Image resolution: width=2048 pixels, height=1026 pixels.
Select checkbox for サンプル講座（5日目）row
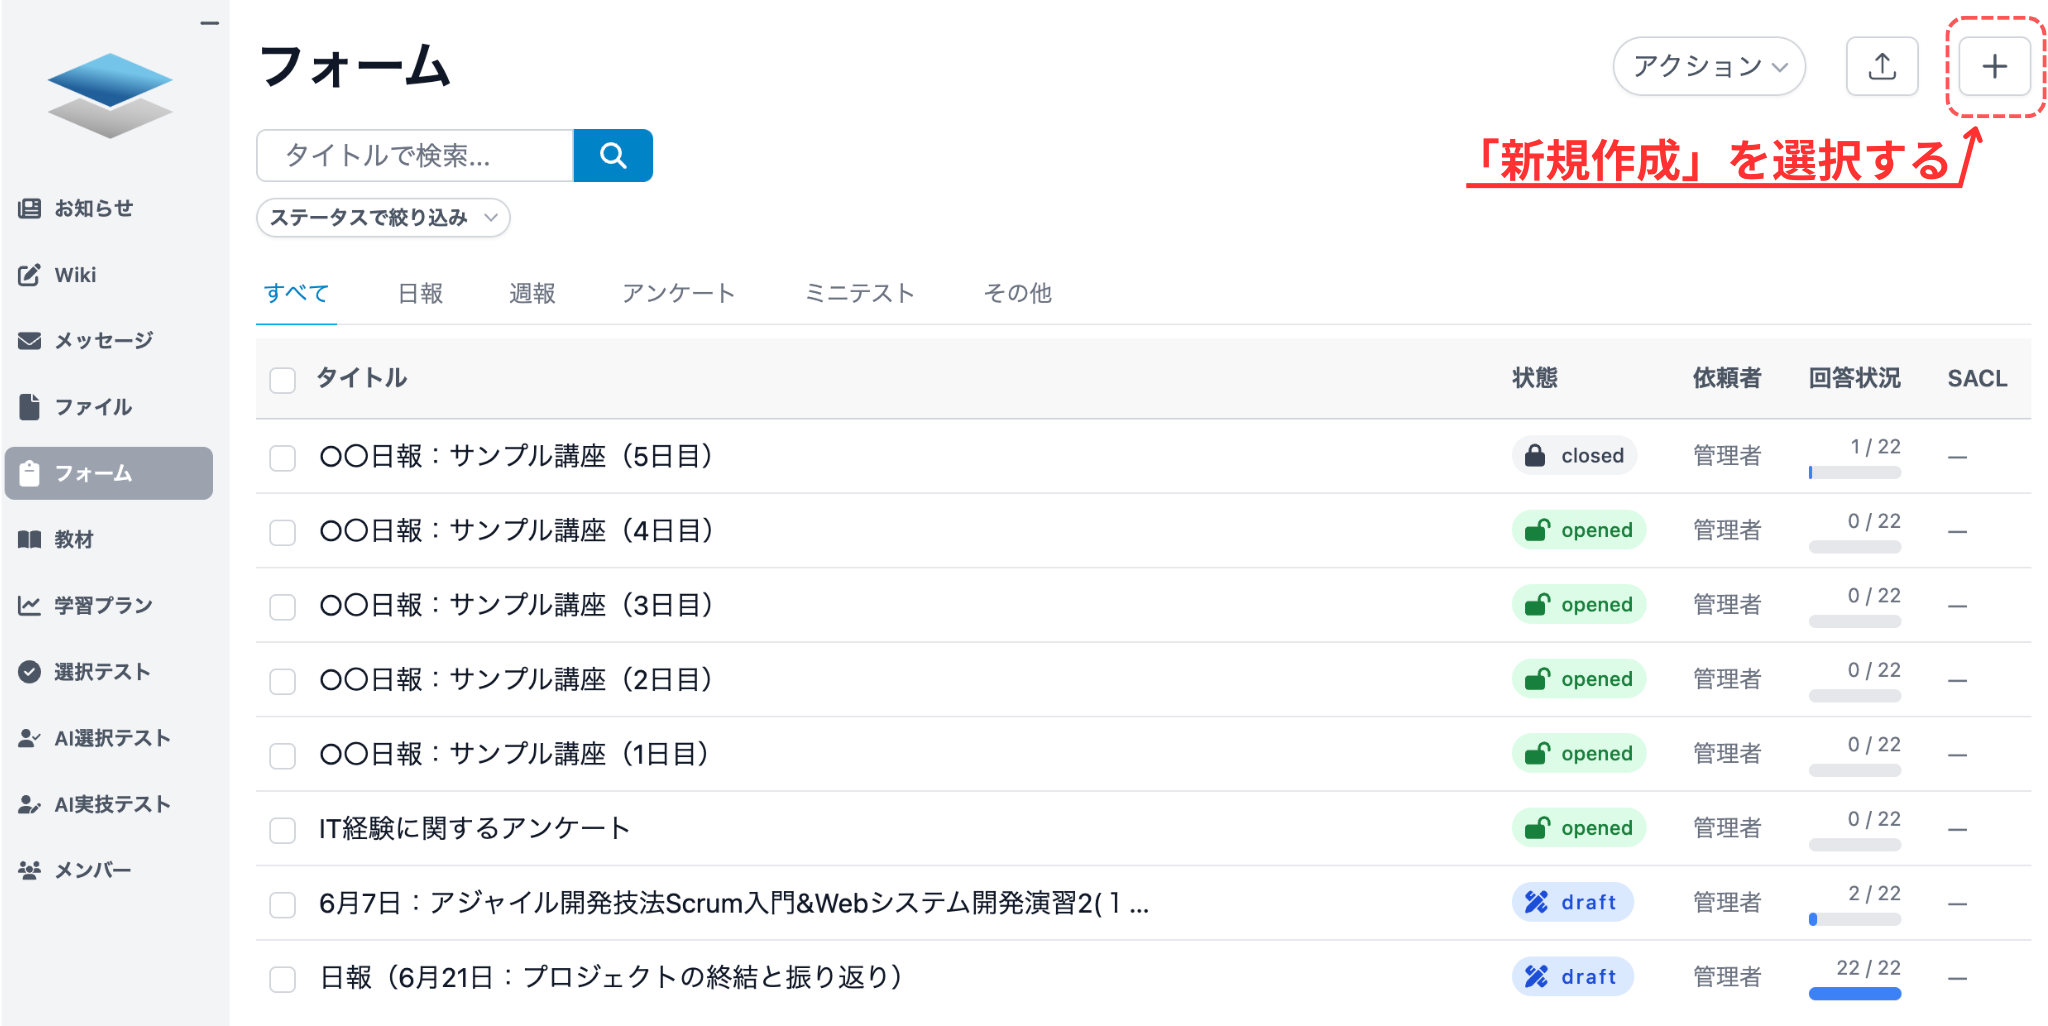(283, 458)
